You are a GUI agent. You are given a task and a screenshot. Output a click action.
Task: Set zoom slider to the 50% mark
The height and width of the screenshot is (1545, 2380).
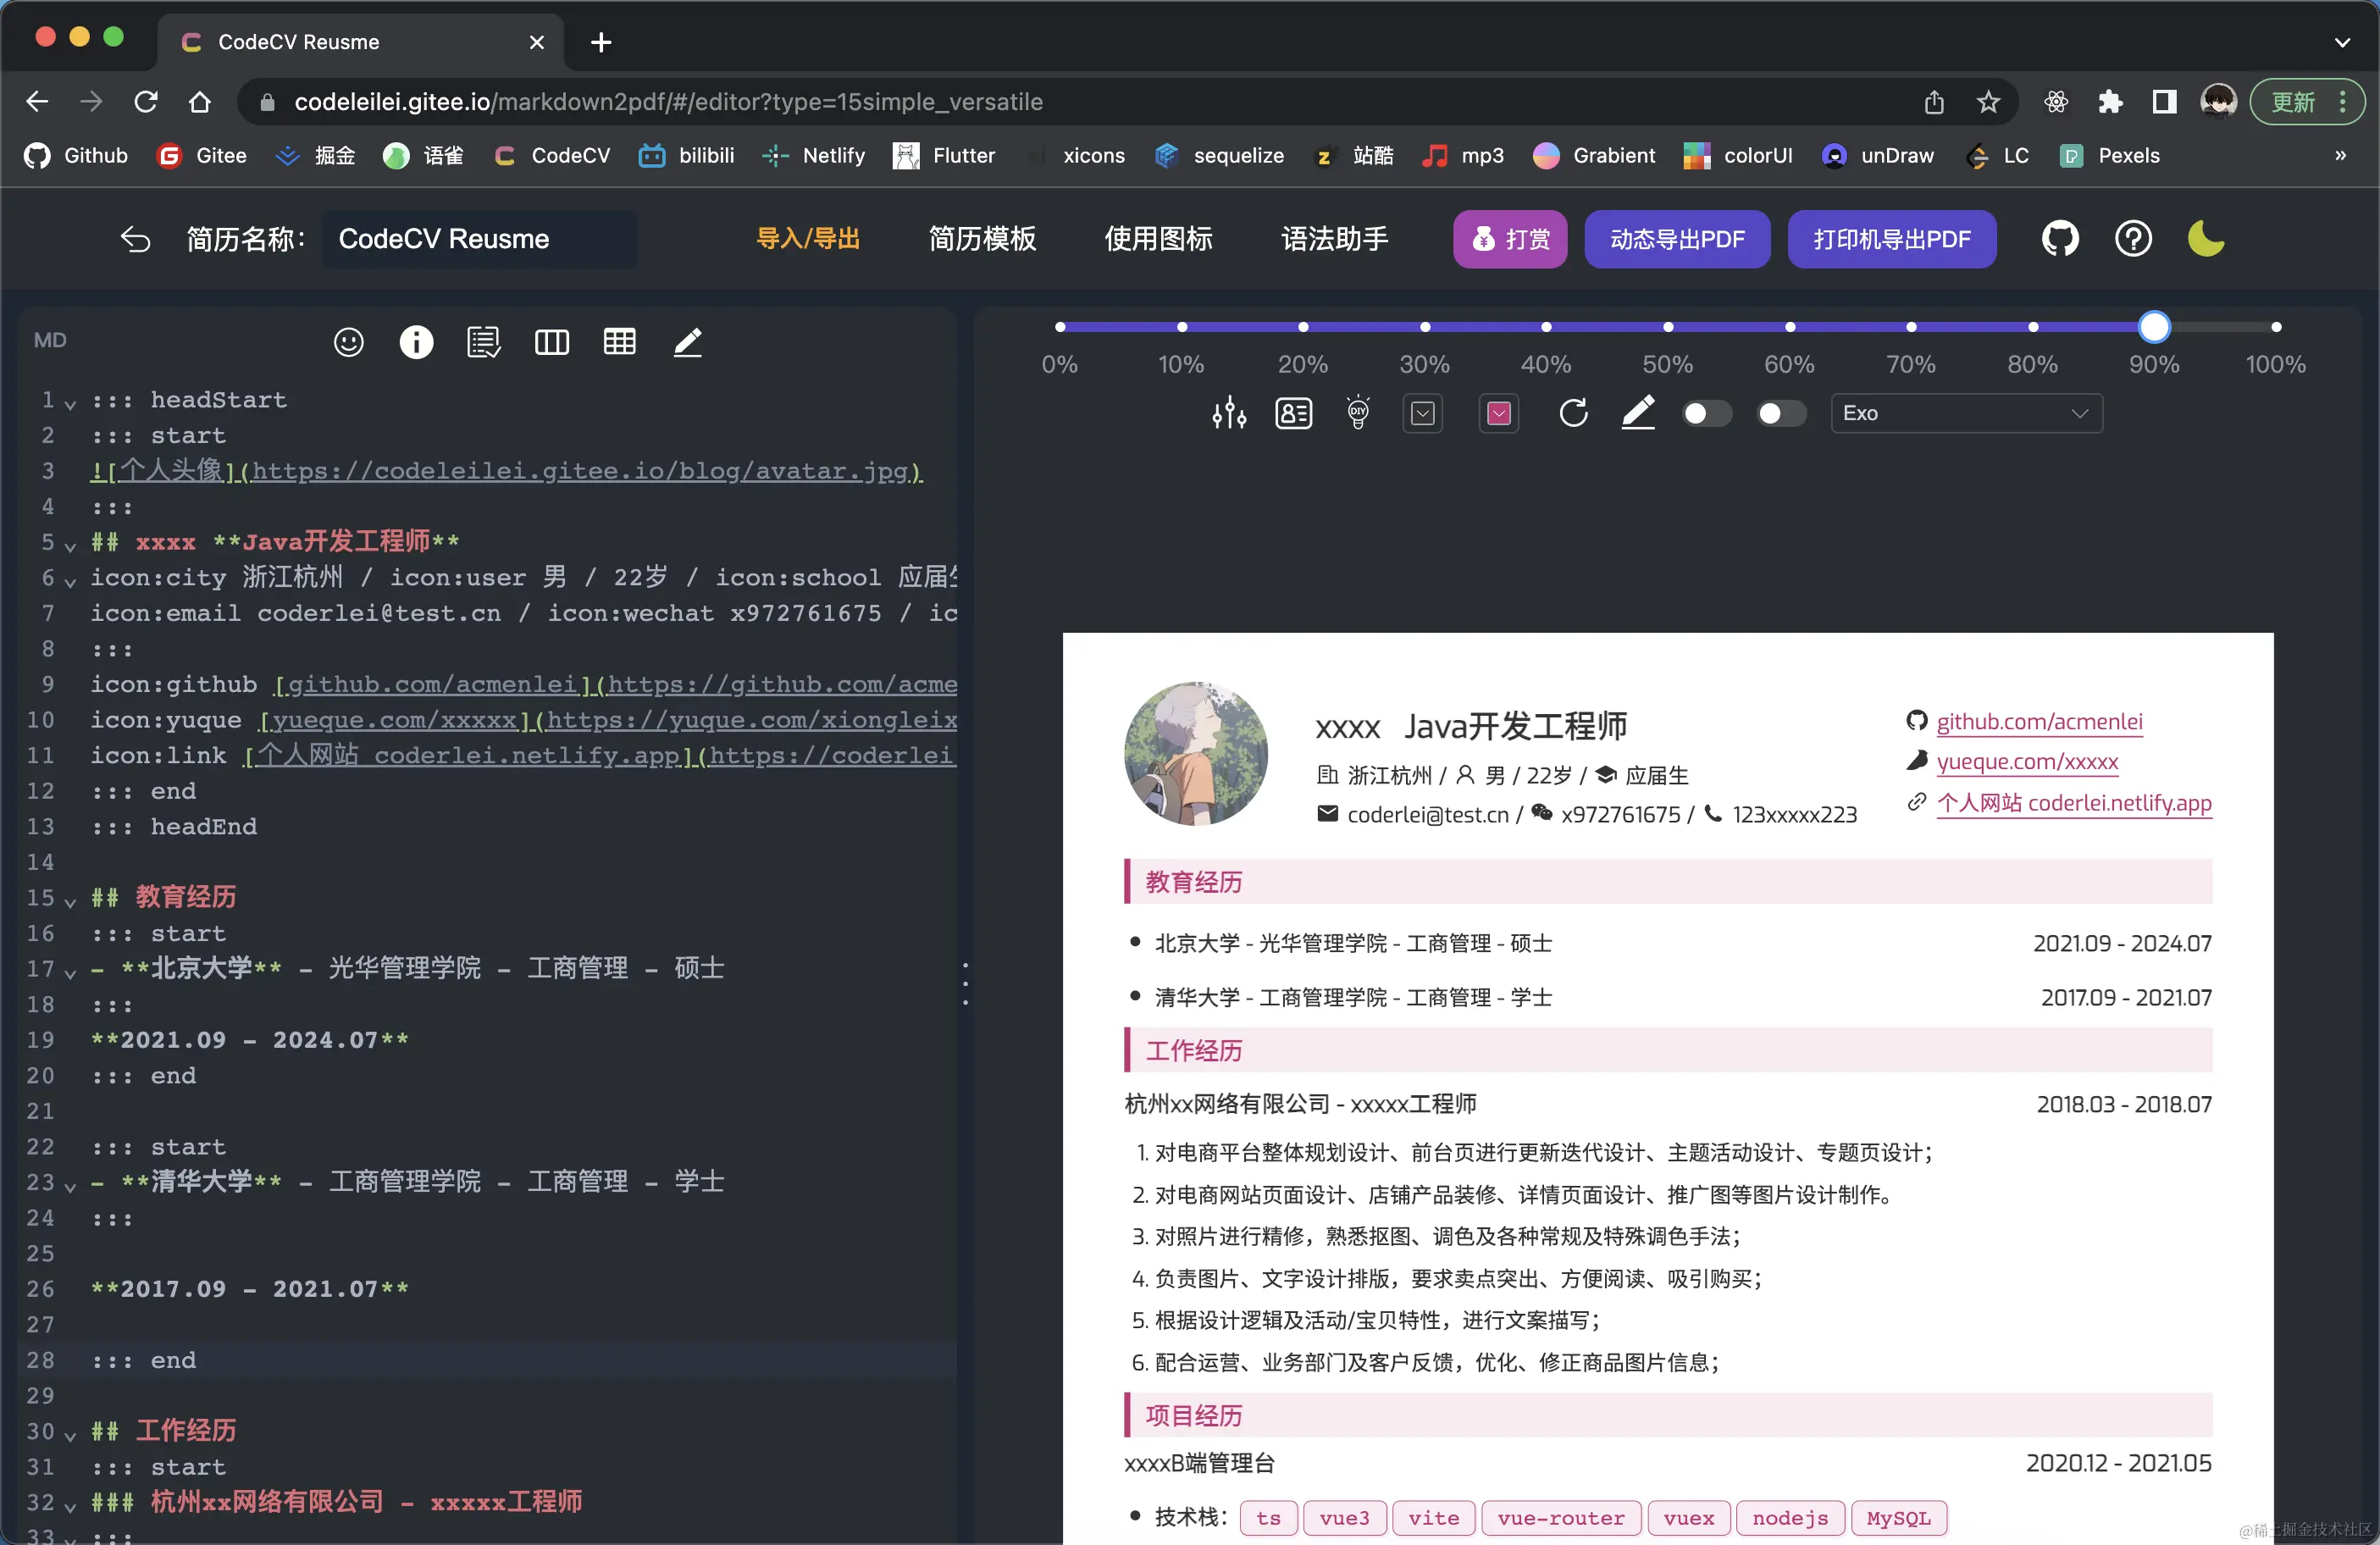pyautogui.click(x=1667, y=327)
